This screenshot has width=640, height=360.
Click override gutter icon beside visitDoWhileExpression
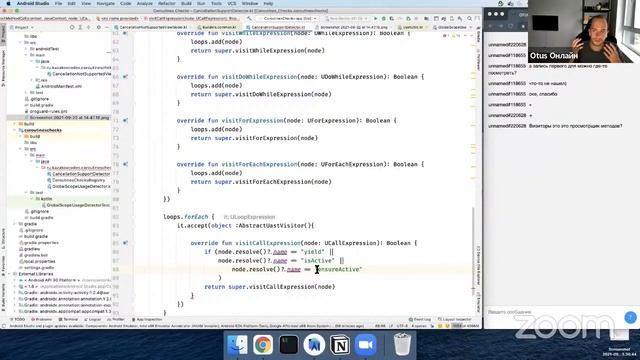coord(125,77)
